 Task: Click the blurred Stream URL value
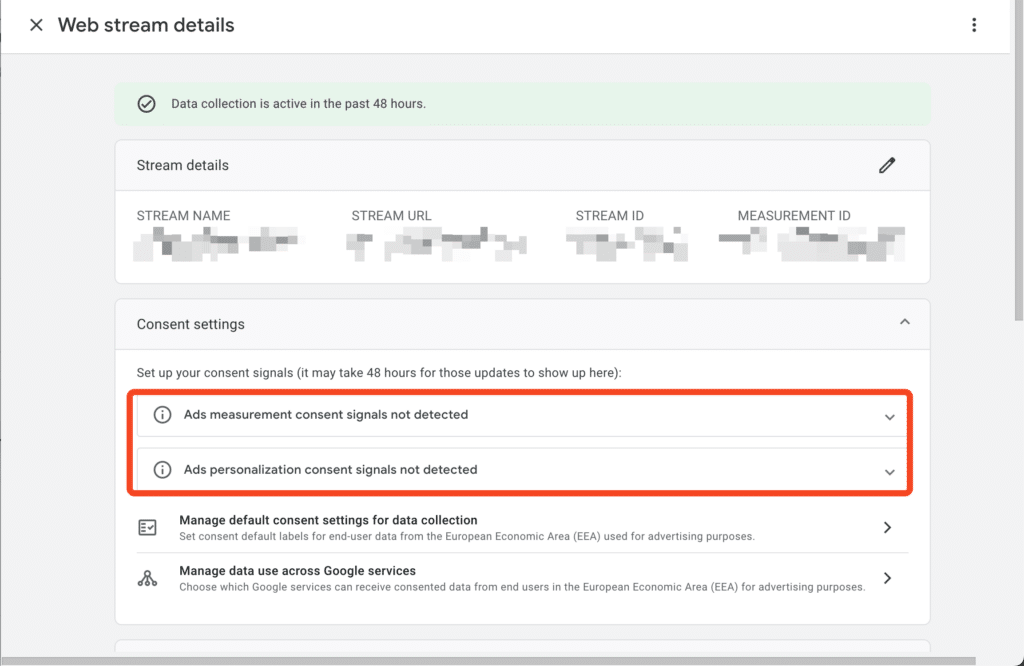(435, 243)
